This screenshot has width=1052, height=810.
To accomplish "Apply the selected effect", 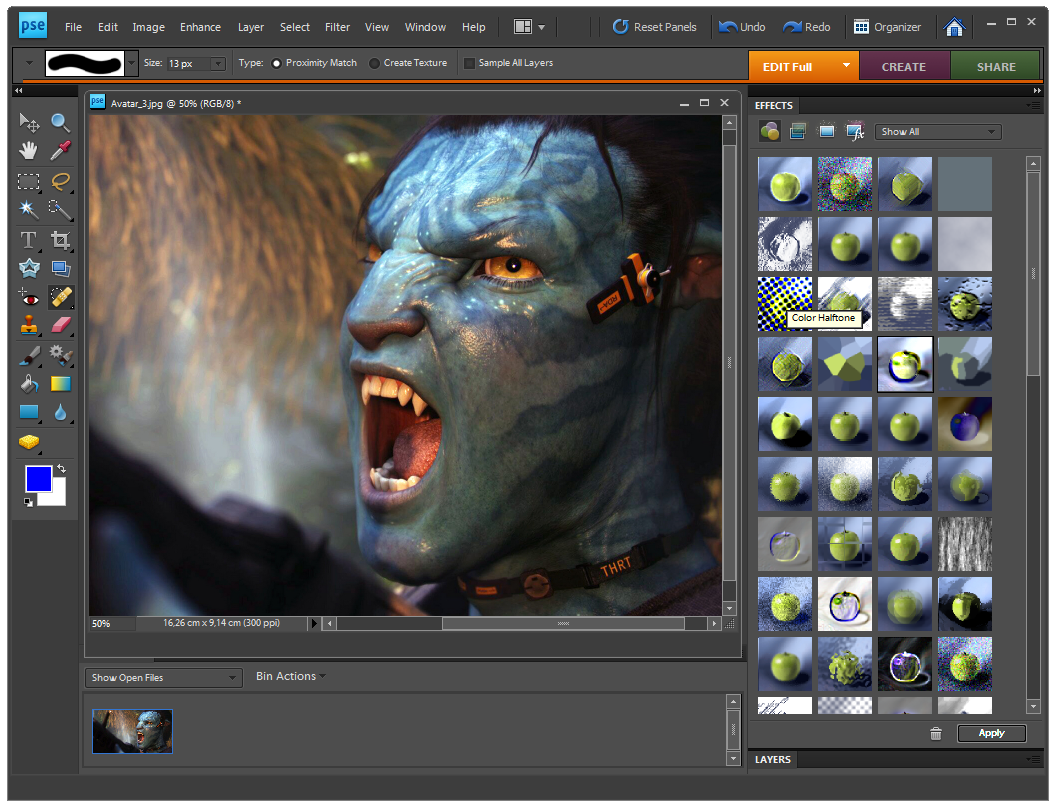I will pyautogui.click(x=991, y=733).
